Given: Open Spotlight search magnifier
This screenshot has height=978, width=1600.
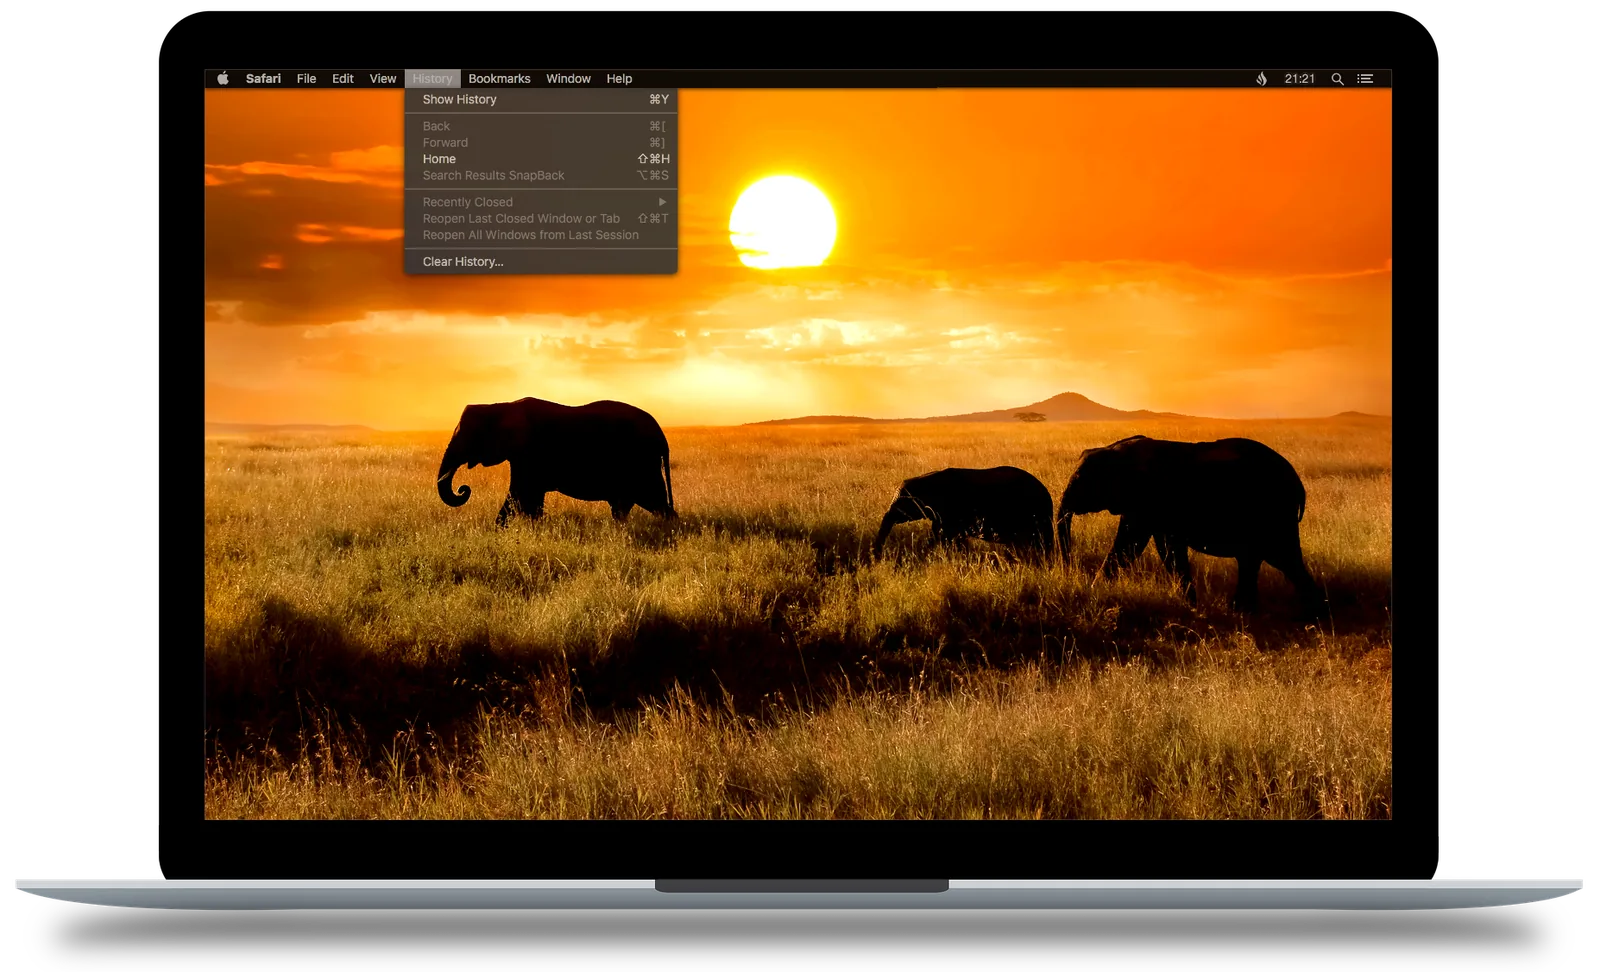Looking at the screenshot, I should 1337,79.
